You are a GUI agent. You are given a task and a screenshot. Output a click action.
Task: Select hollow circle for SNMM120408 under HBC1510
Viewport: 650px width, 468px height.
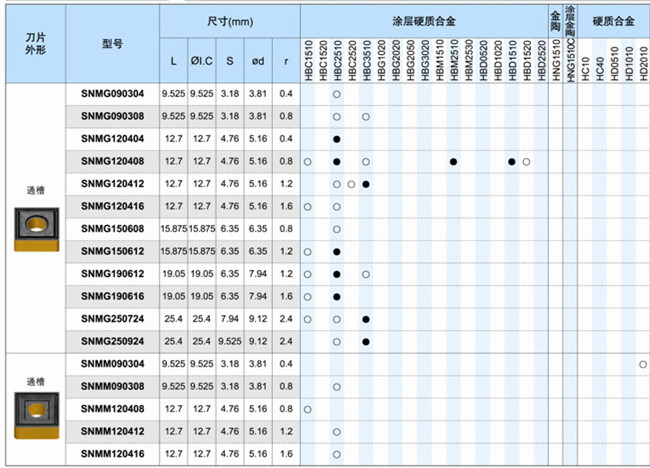coord(308,409)
